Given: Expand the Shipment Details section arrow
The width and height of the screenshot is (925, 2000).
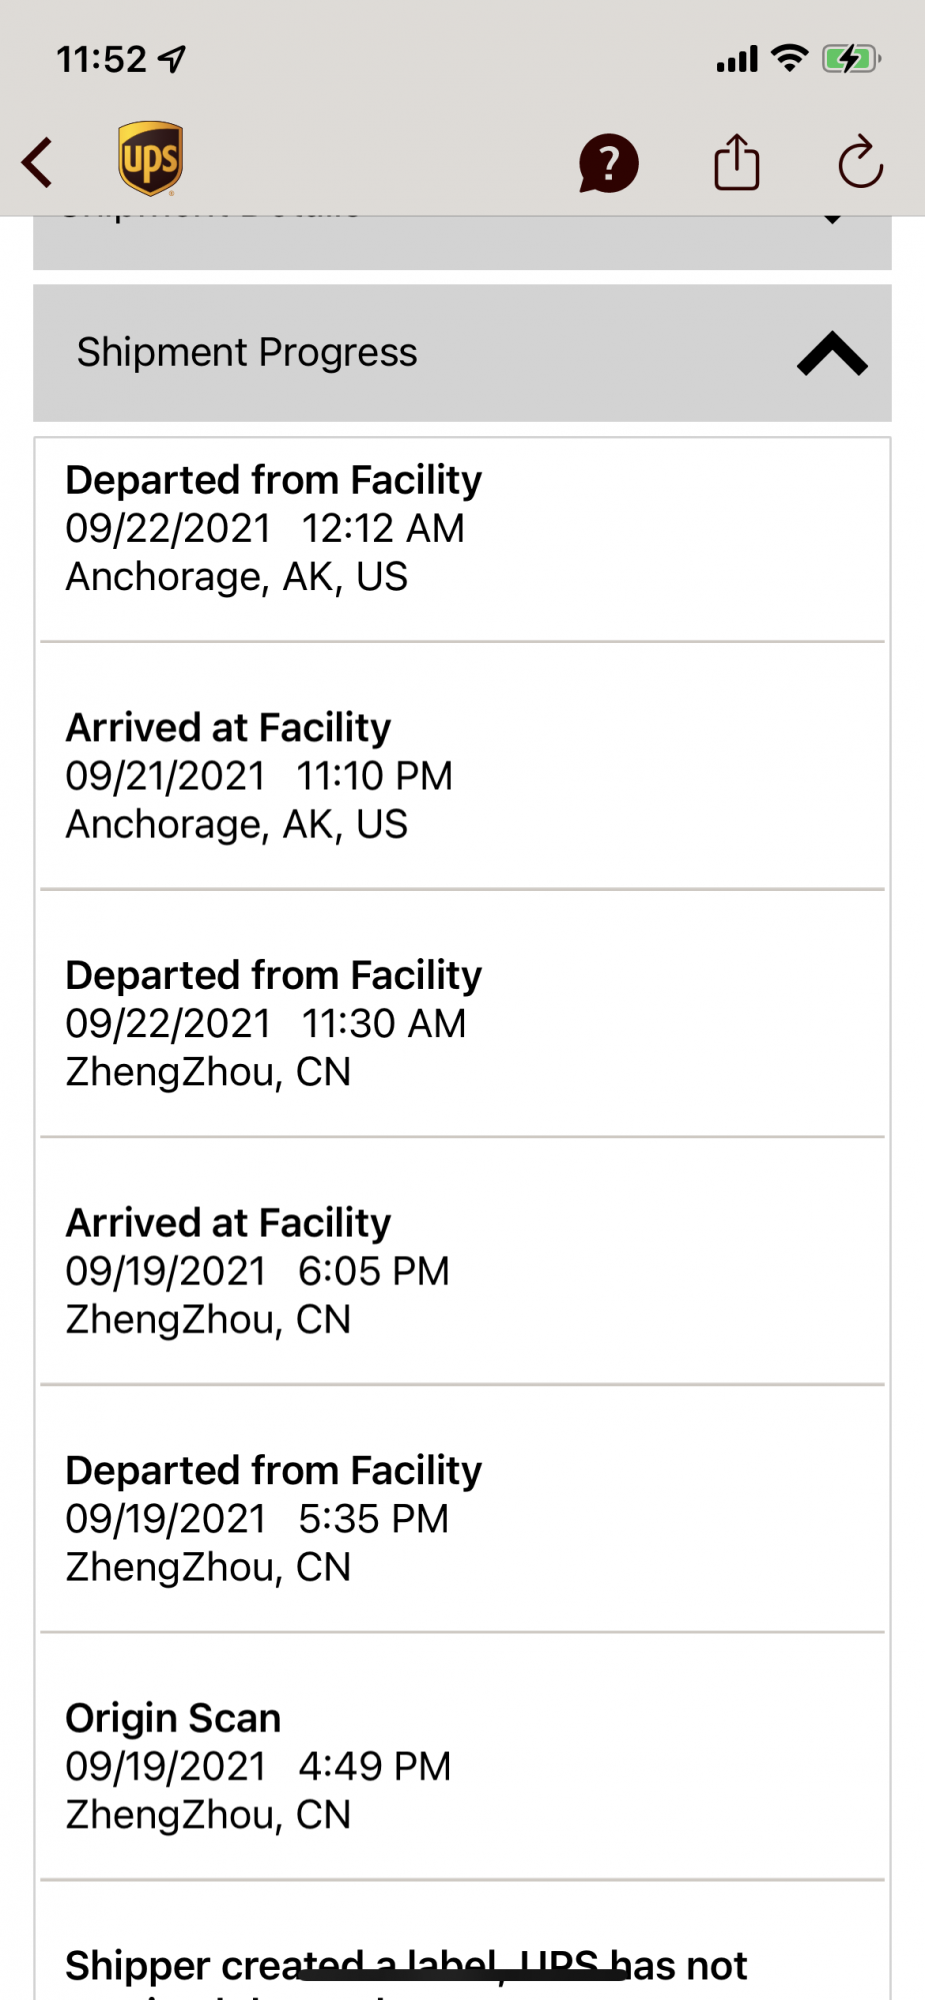Looking at the screenshot, I should point(832,217).
